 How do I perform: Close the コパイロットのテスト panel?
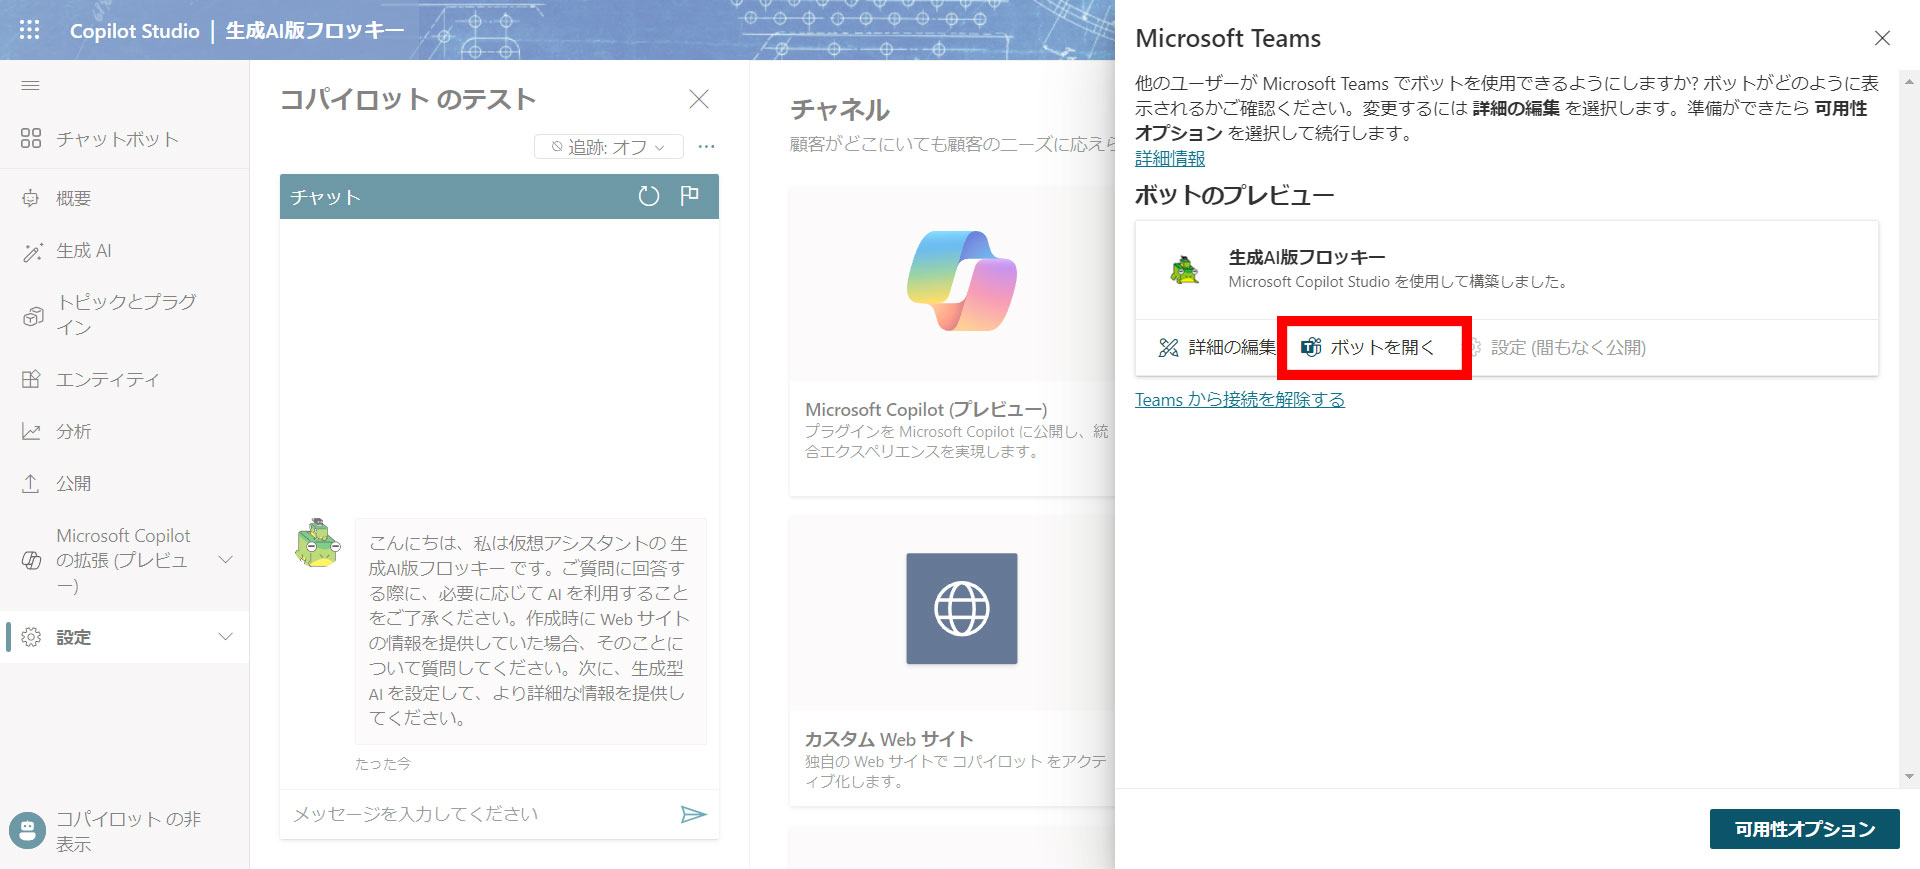[x=699, y=99]
